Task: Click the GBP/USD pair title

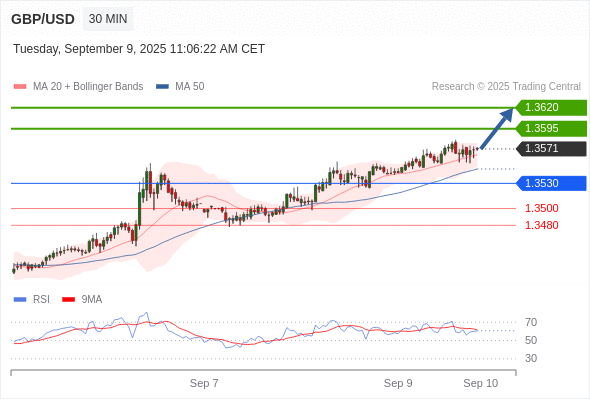Action: tap(43, 19)
